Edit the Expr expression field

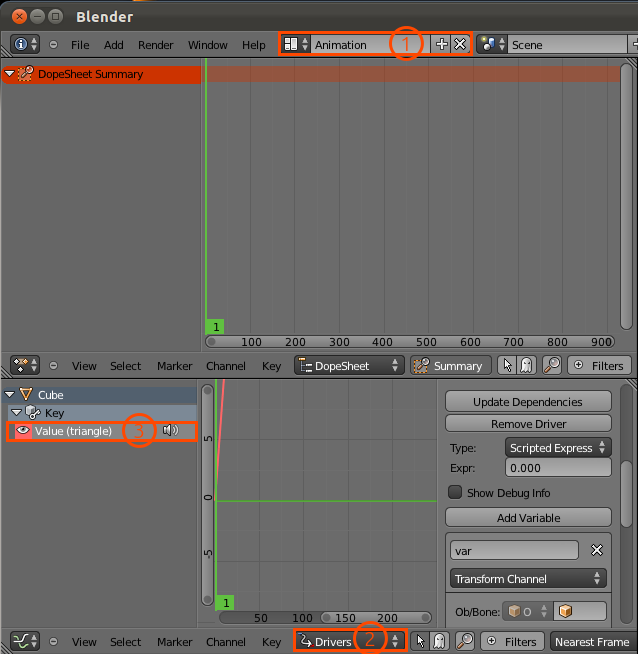click(558, 468)
